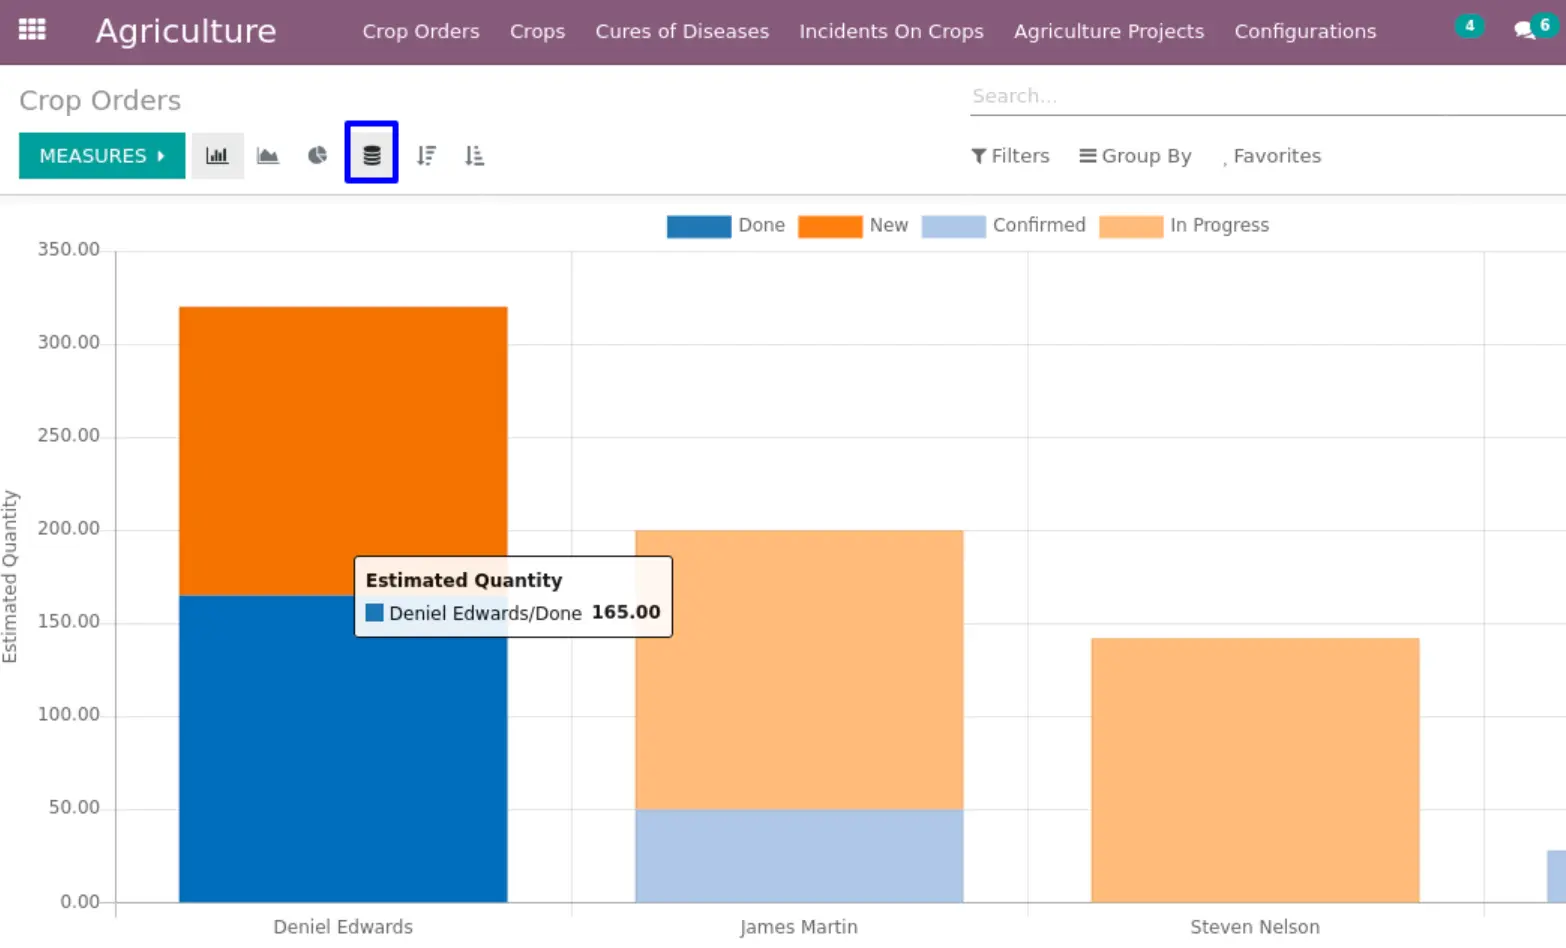This screenshot has height=948, width=1566.
Task: Go to Incidents On Crops
Action: (x=891, y=31)
